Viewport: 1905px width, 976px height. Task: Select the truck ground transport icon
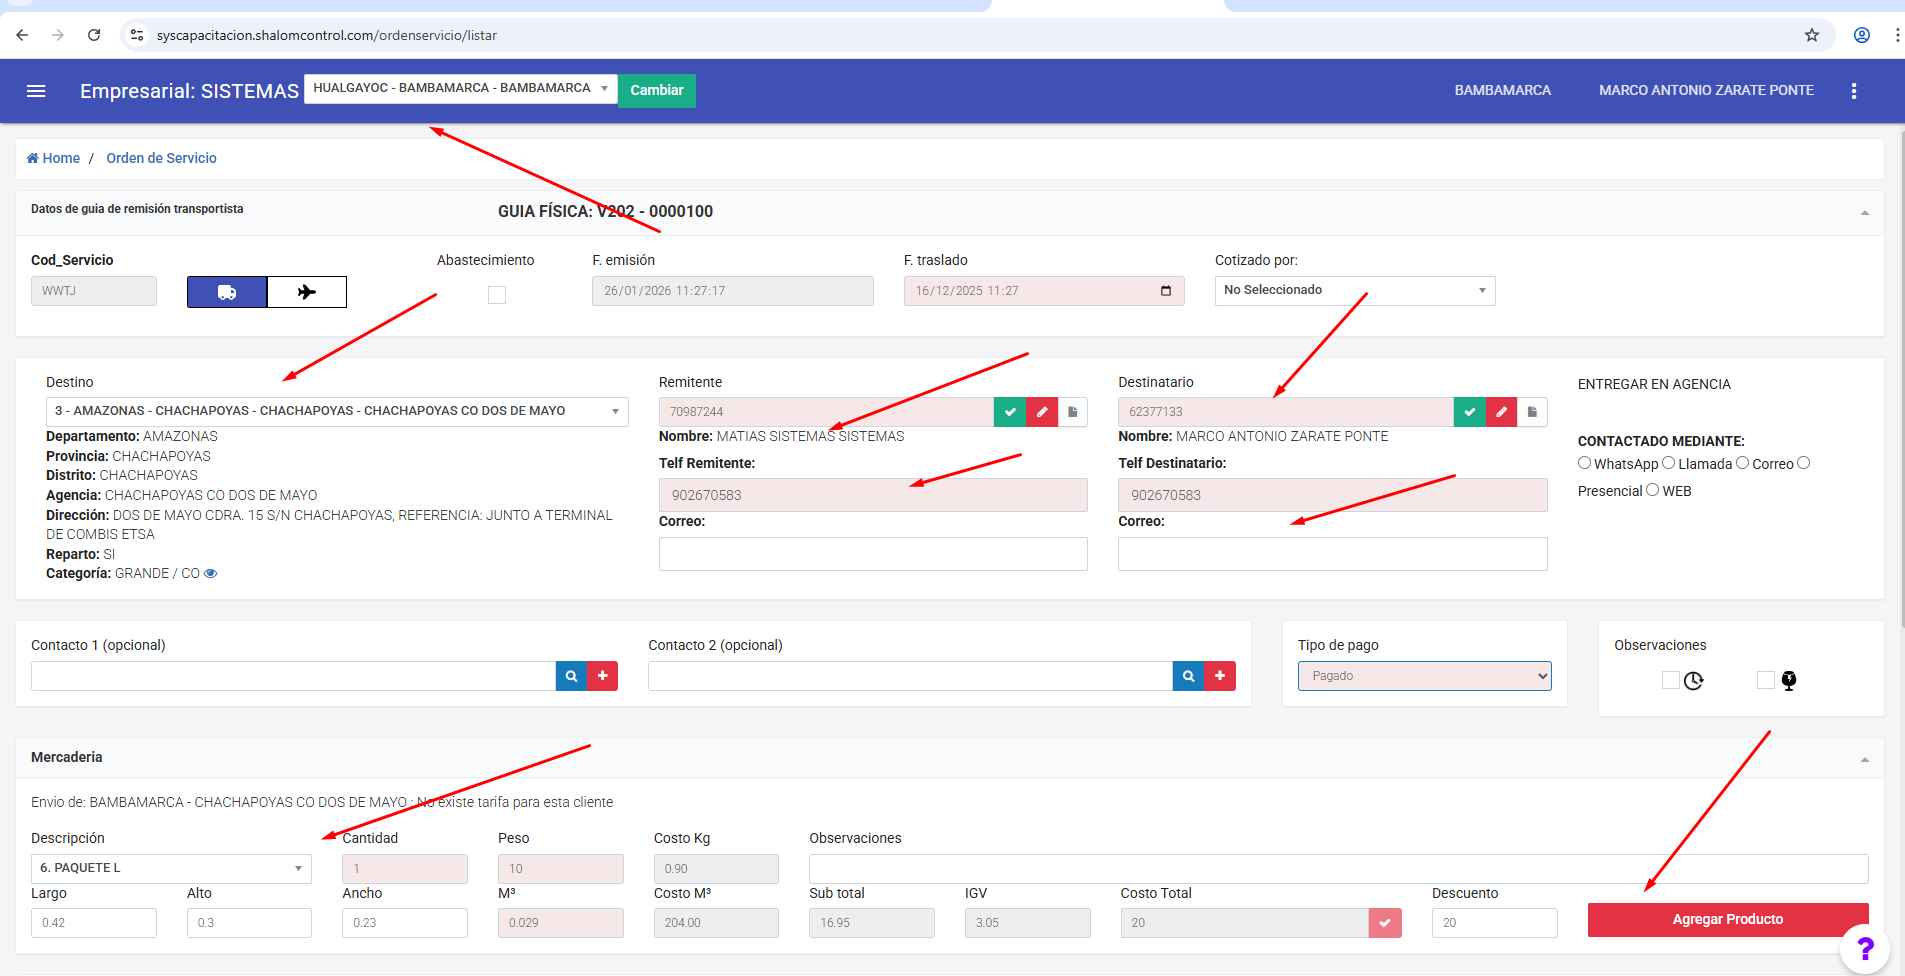[227, 292]
